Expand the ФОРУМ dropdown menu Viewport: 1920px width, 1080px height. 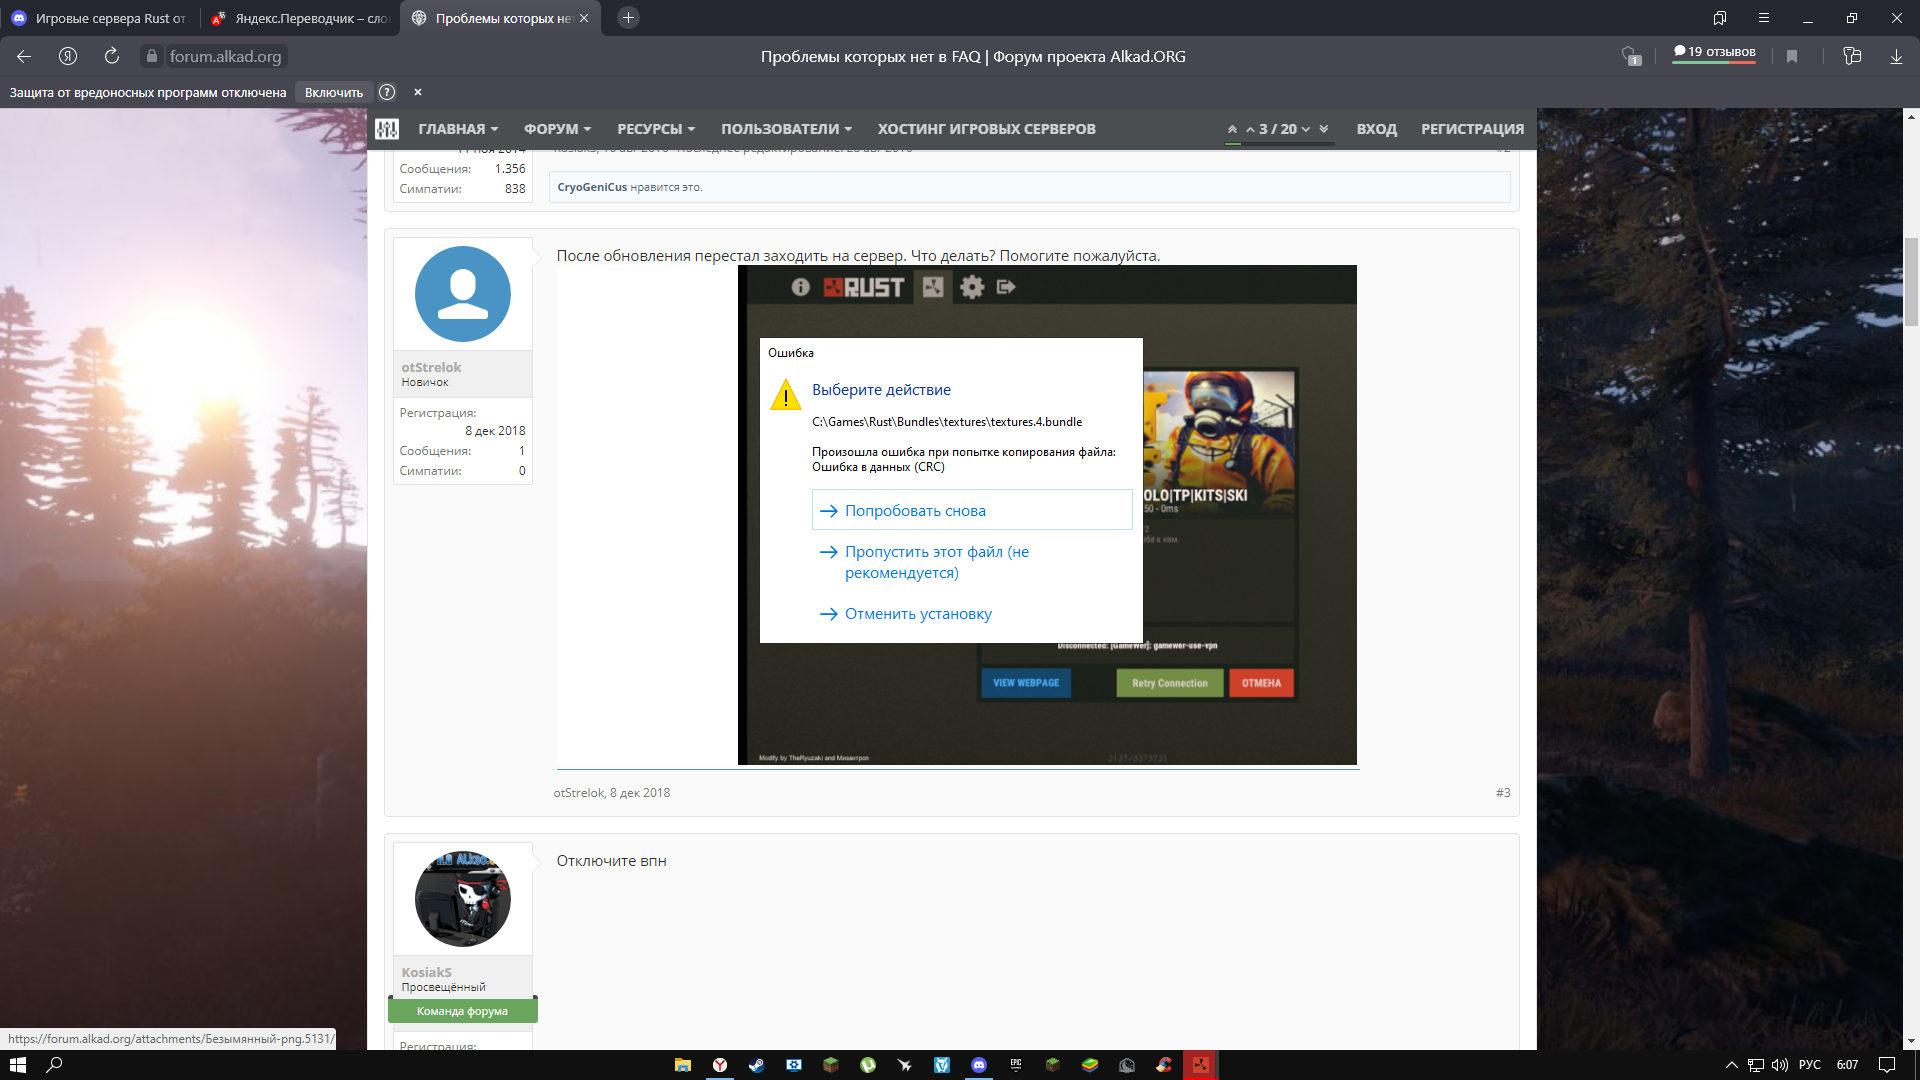click(x=557, y=129)
